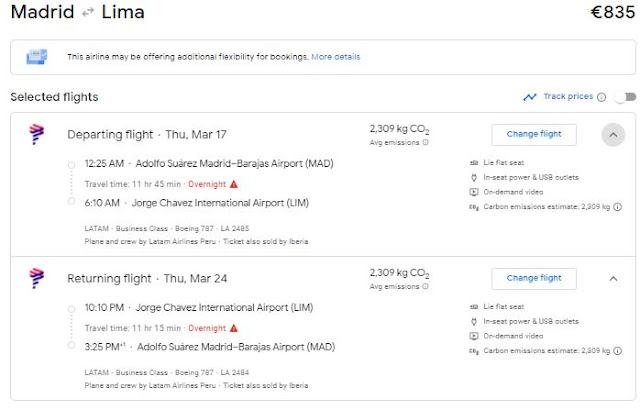The width and height of the screenshot is (640, 410).
Task: Change the departing flight on Mar 17
Action: (534, 134)
